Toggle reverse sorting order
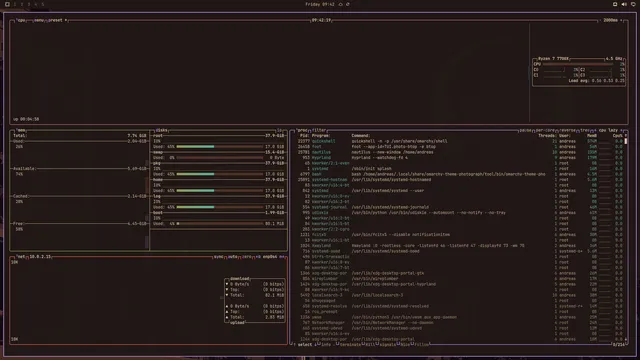This screenshot has width=640, height=360. 567,130
